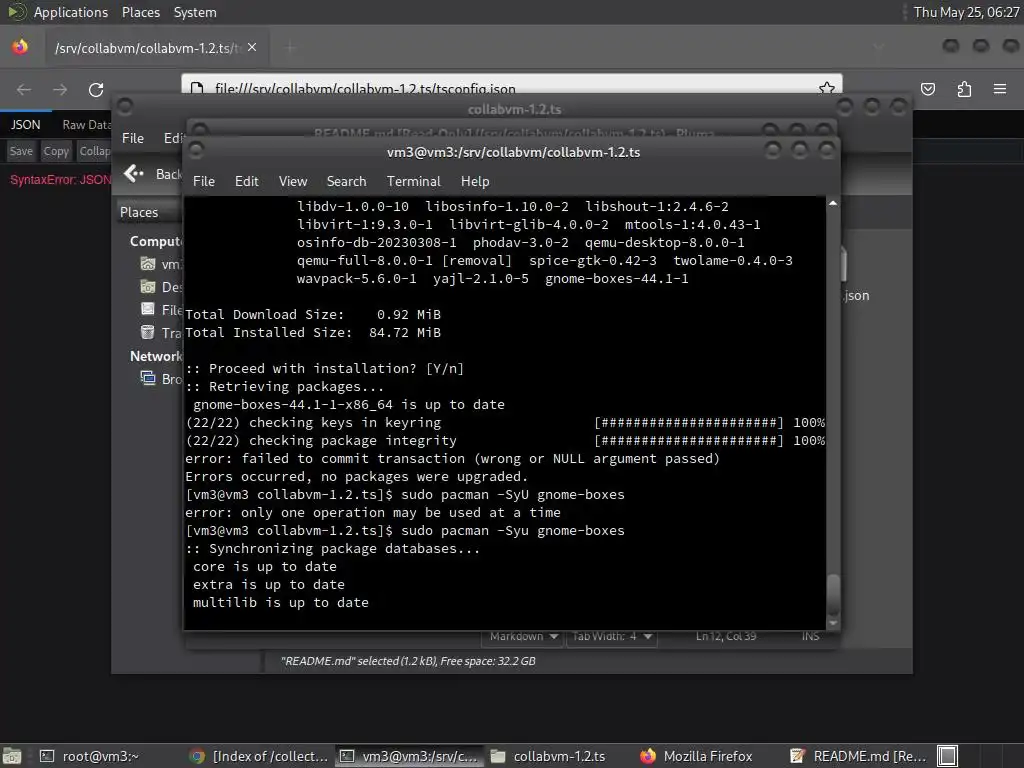This screenshot has width=1024, height=768.
Task: Click Copy button in JSON viewer
Action: tap(56, 152)
